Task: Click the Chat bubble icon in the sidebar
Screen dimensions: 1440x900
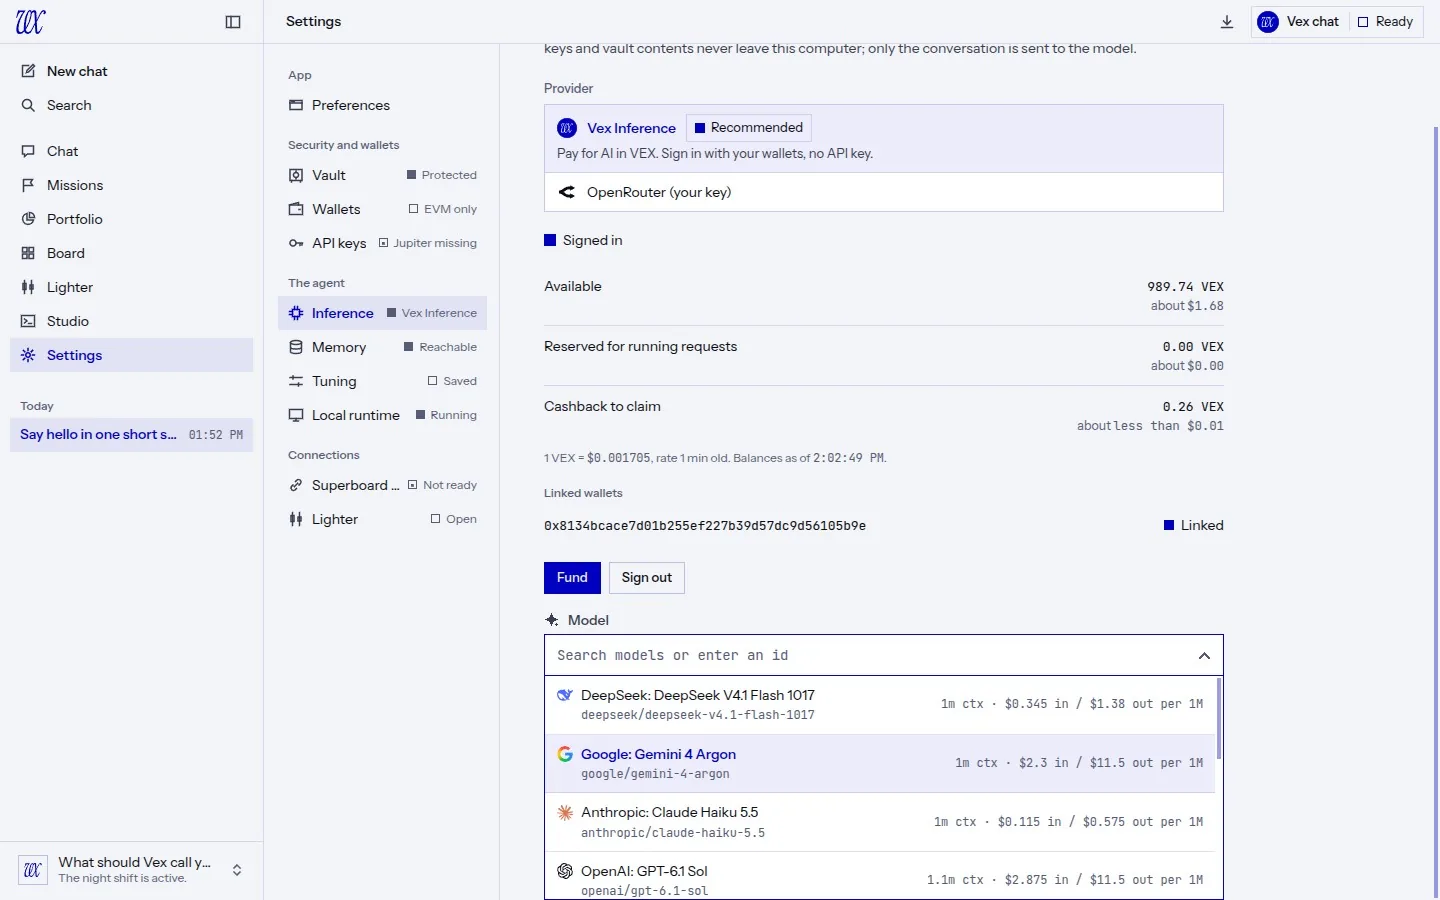Action: [28, 151]
